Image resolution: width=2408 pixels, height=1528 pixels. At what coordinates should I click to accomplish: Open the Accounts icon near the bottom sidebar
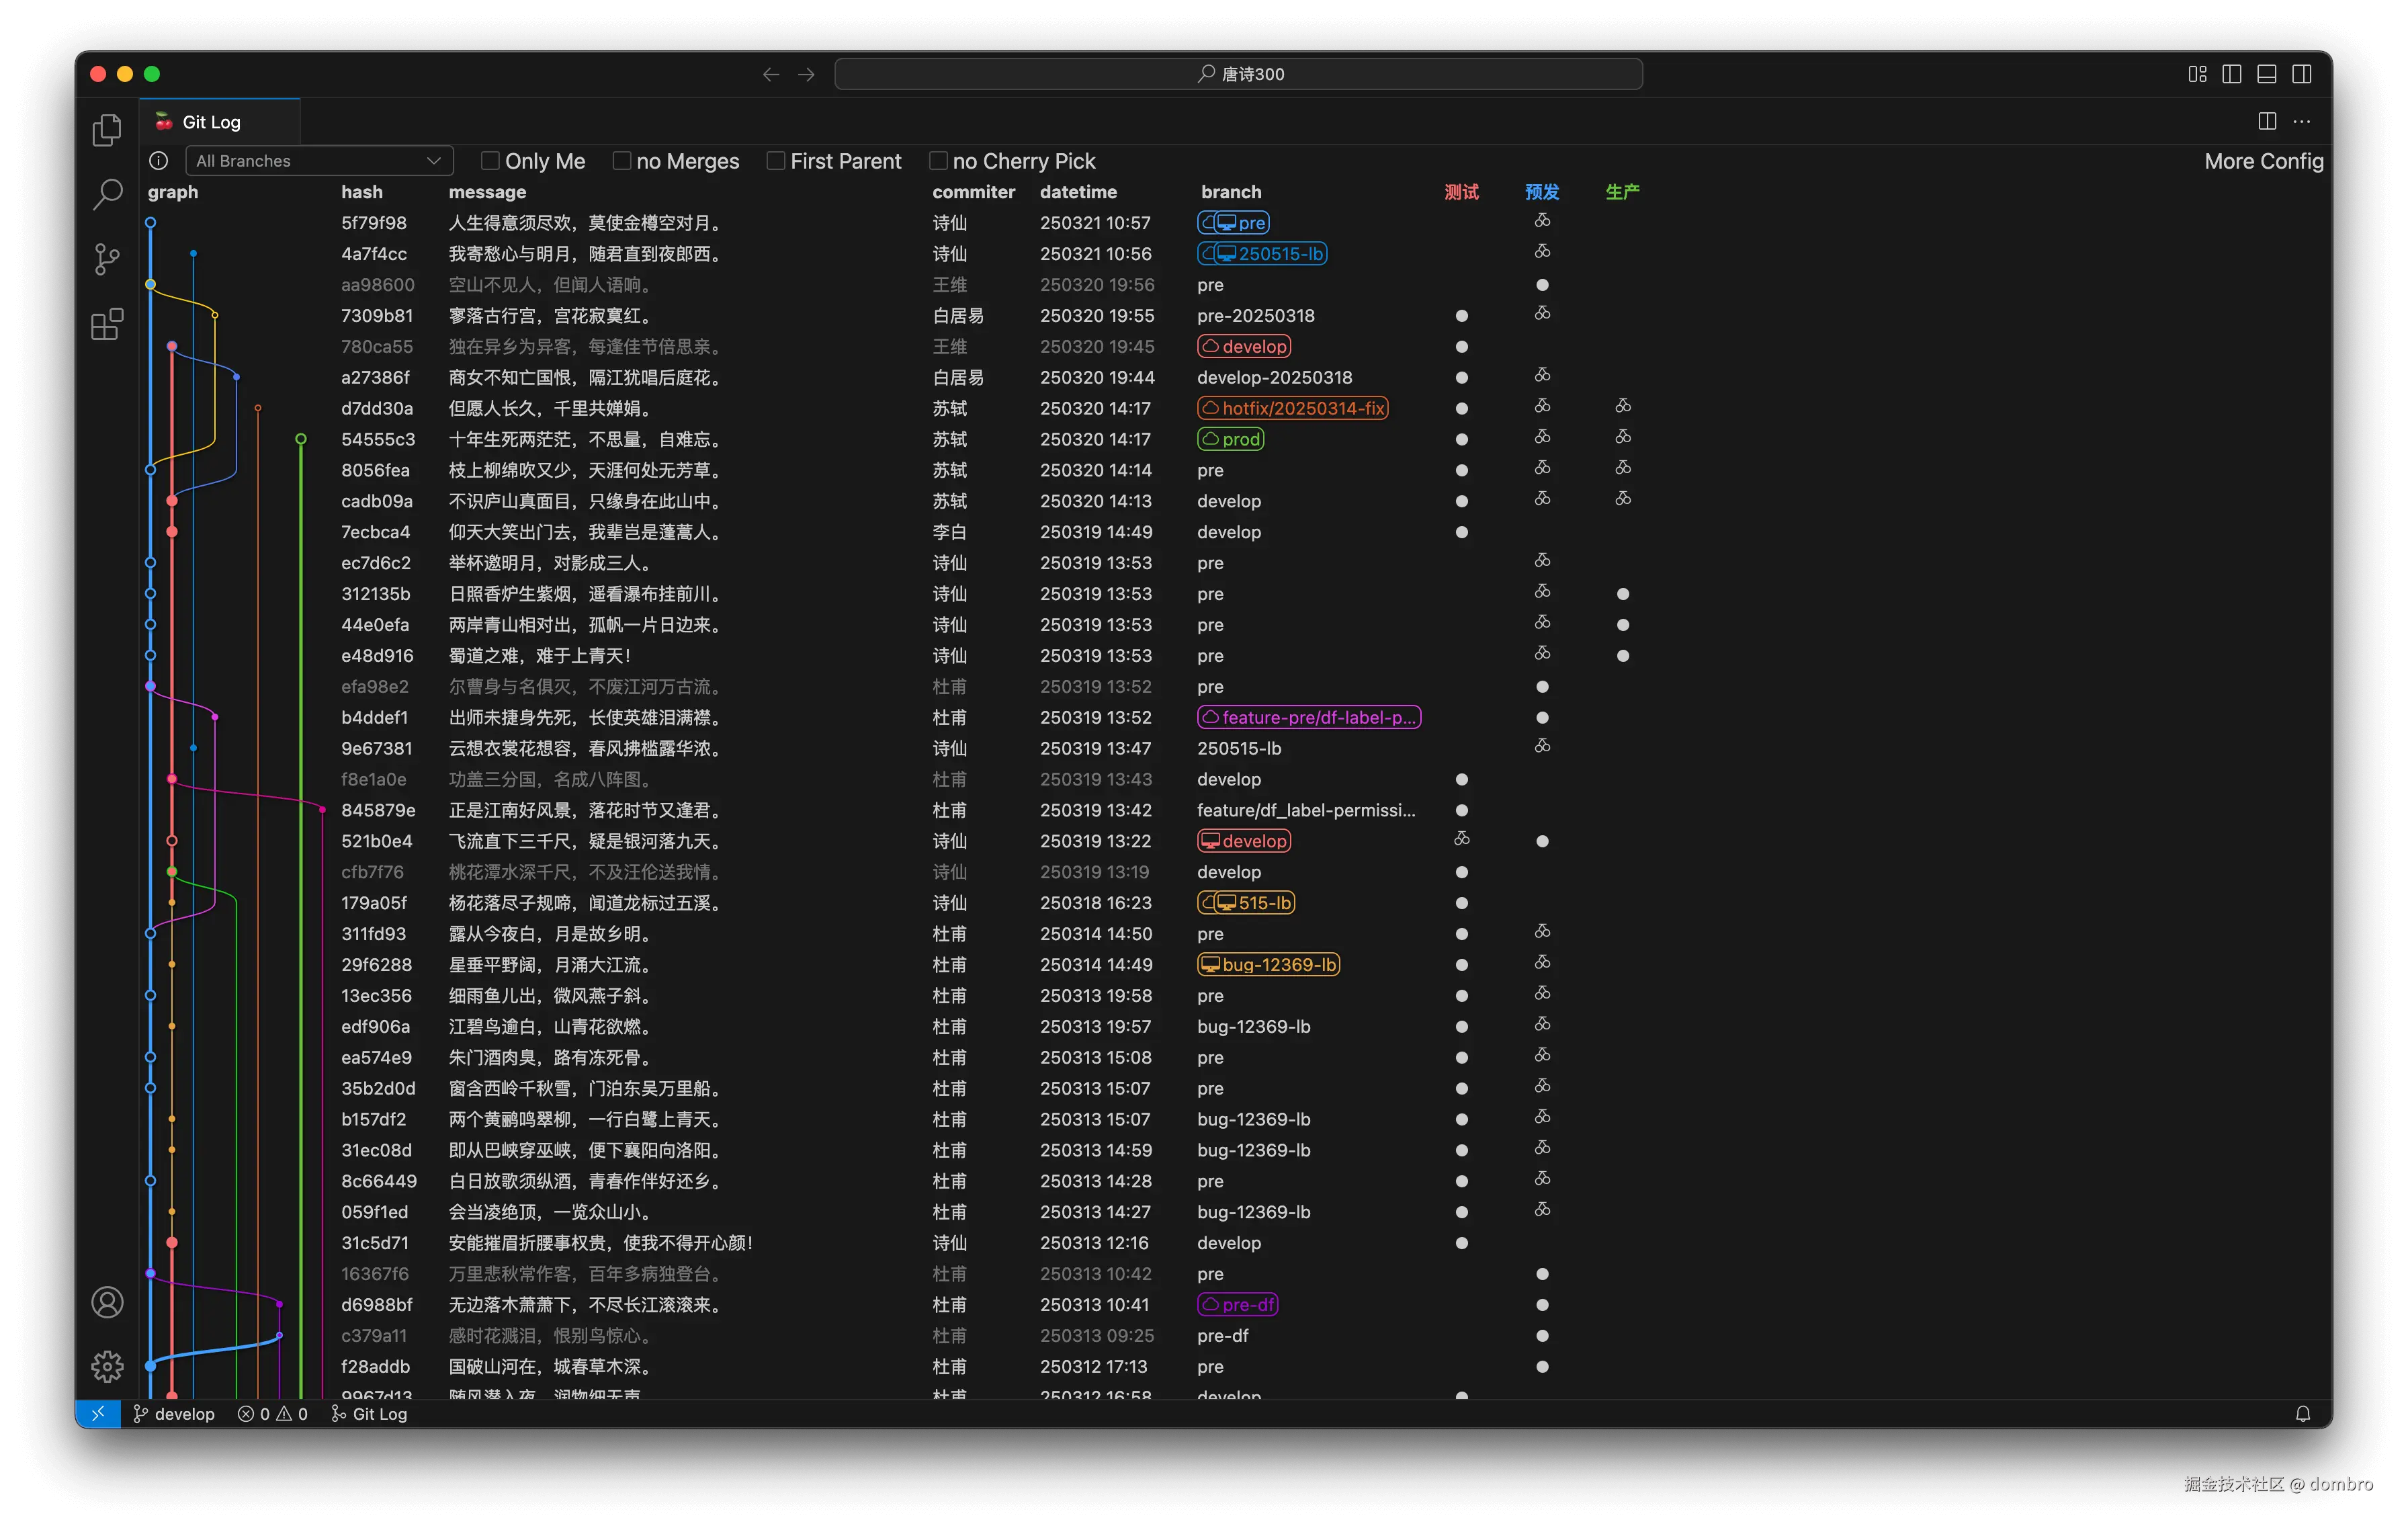click(x=107, y=1302)
